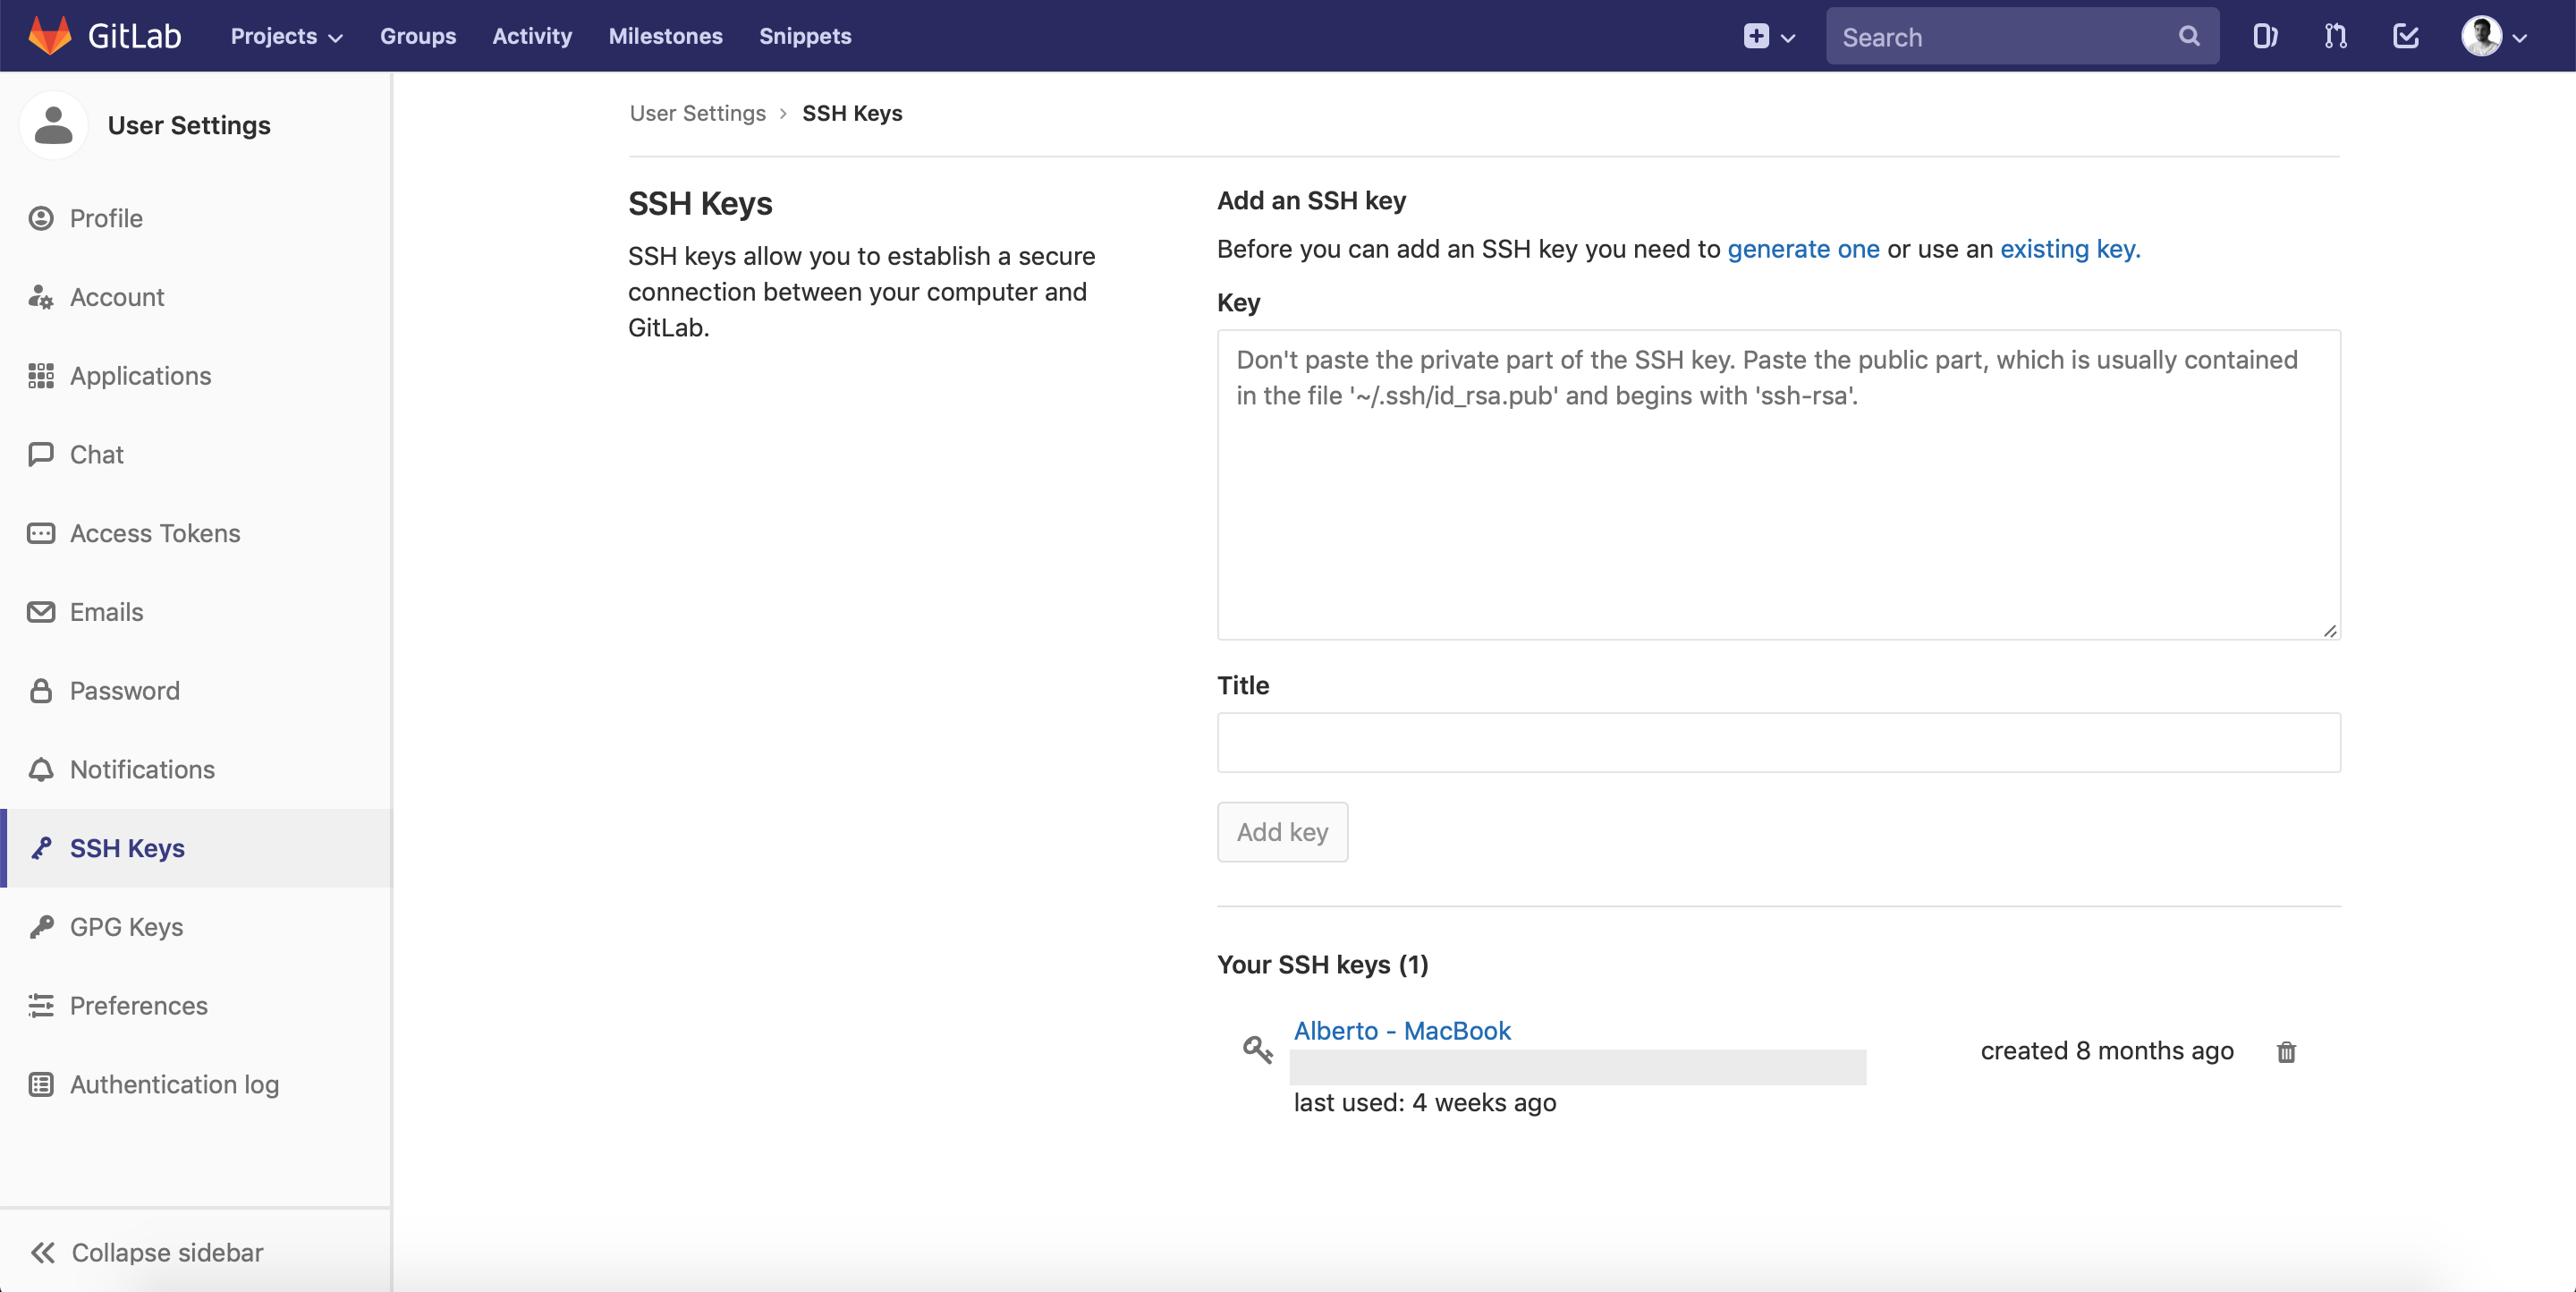This screenshot has height=1292, width=2576.
Task: Select Activity in the top navigation
Action: [532, 37]
